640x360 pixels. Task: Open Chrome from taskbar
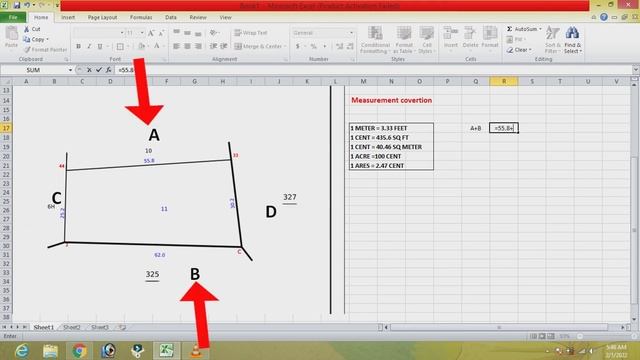tap(80, 351)
